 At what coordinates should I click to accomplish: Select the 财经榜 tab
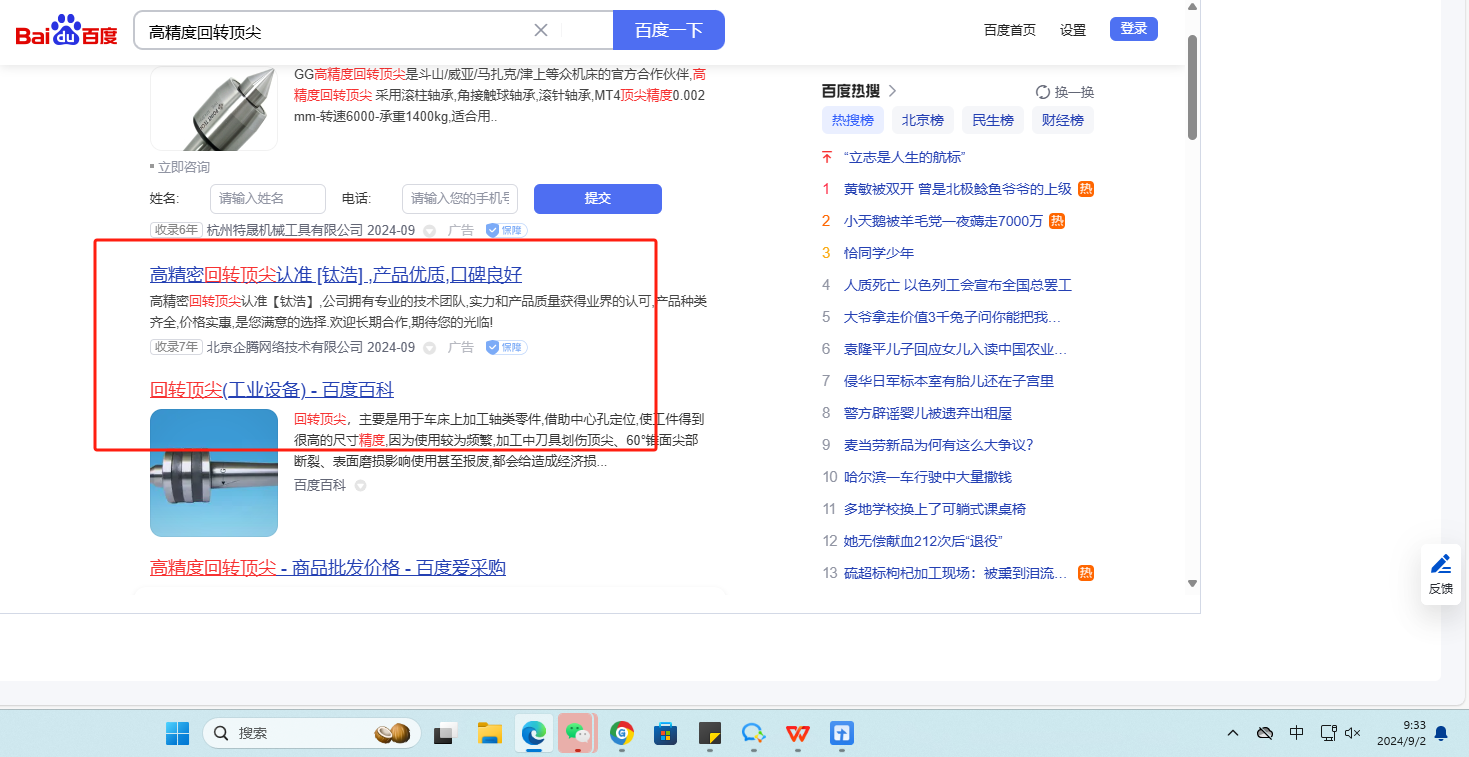click(x=1062, y=120)
